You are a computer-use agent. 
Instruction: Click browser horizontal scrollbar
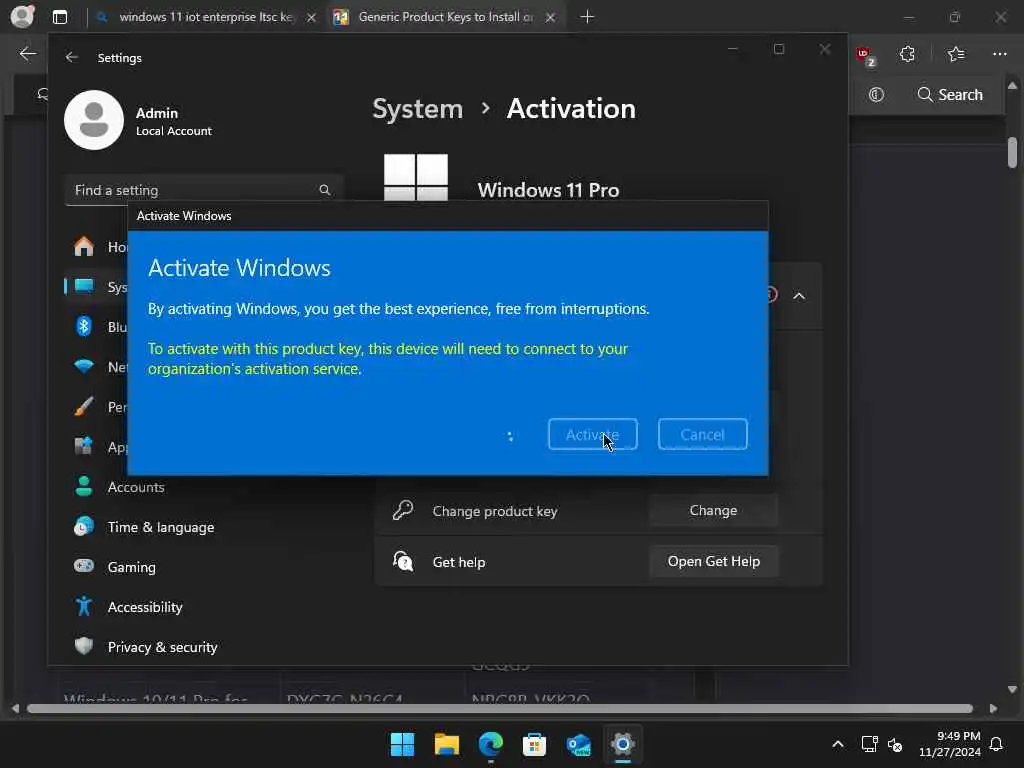point(500,709)
